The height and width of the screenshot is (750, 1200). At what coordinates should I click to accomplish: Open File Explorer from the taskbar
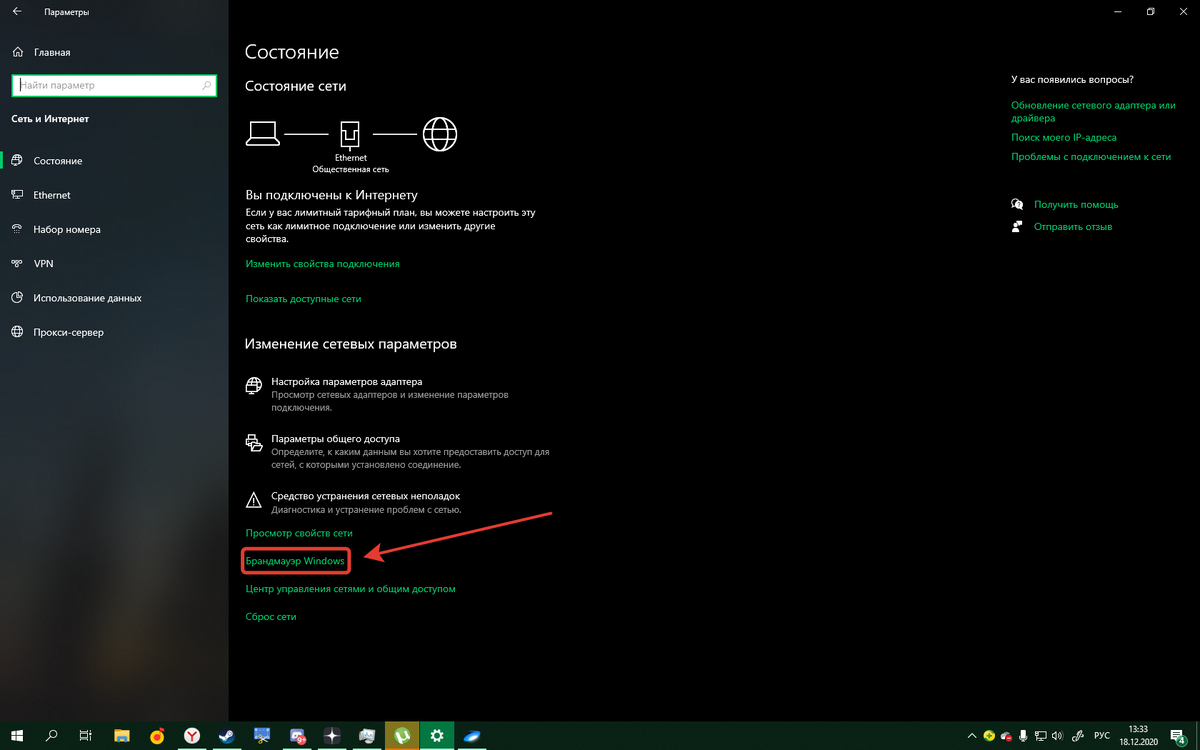click(x=122, y=735)
